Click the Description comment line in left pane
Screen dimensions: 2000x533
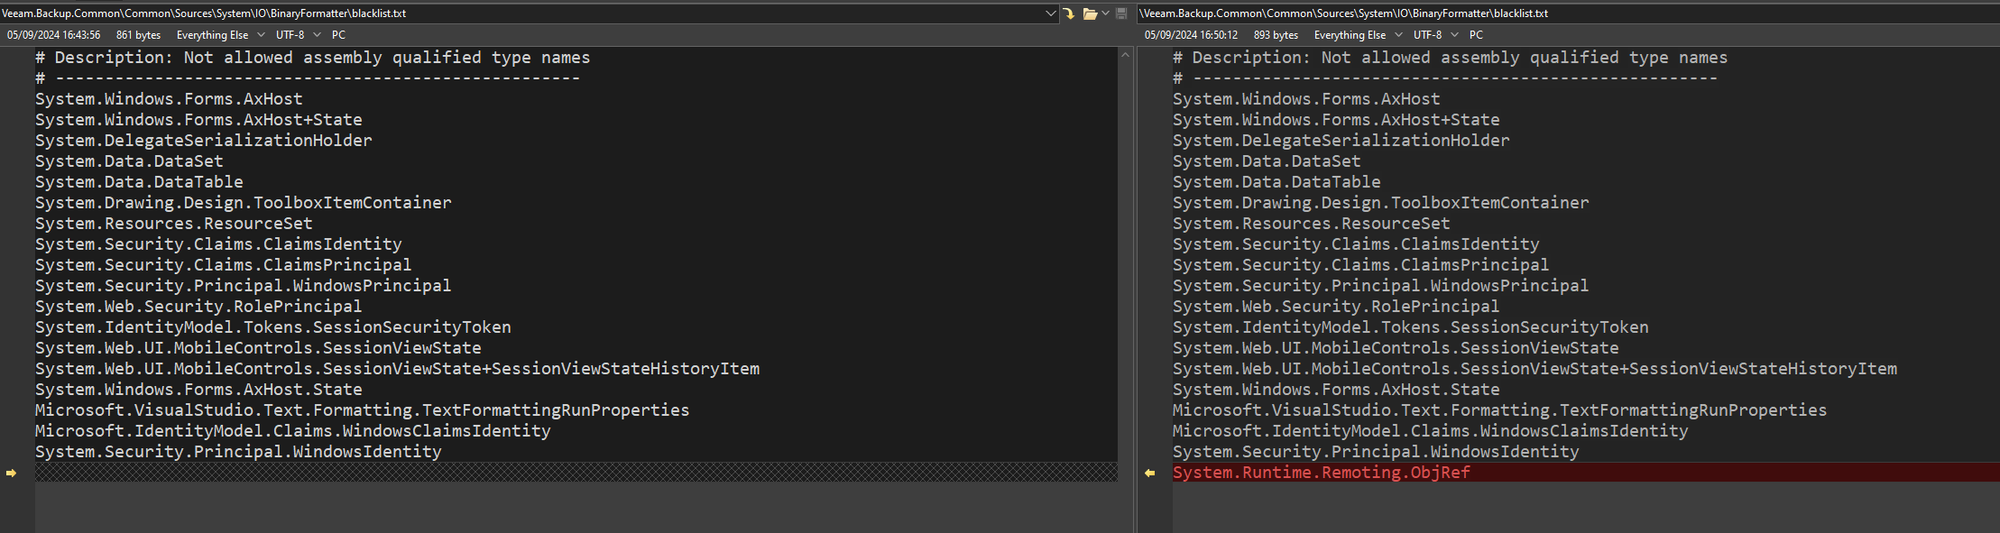312,58
